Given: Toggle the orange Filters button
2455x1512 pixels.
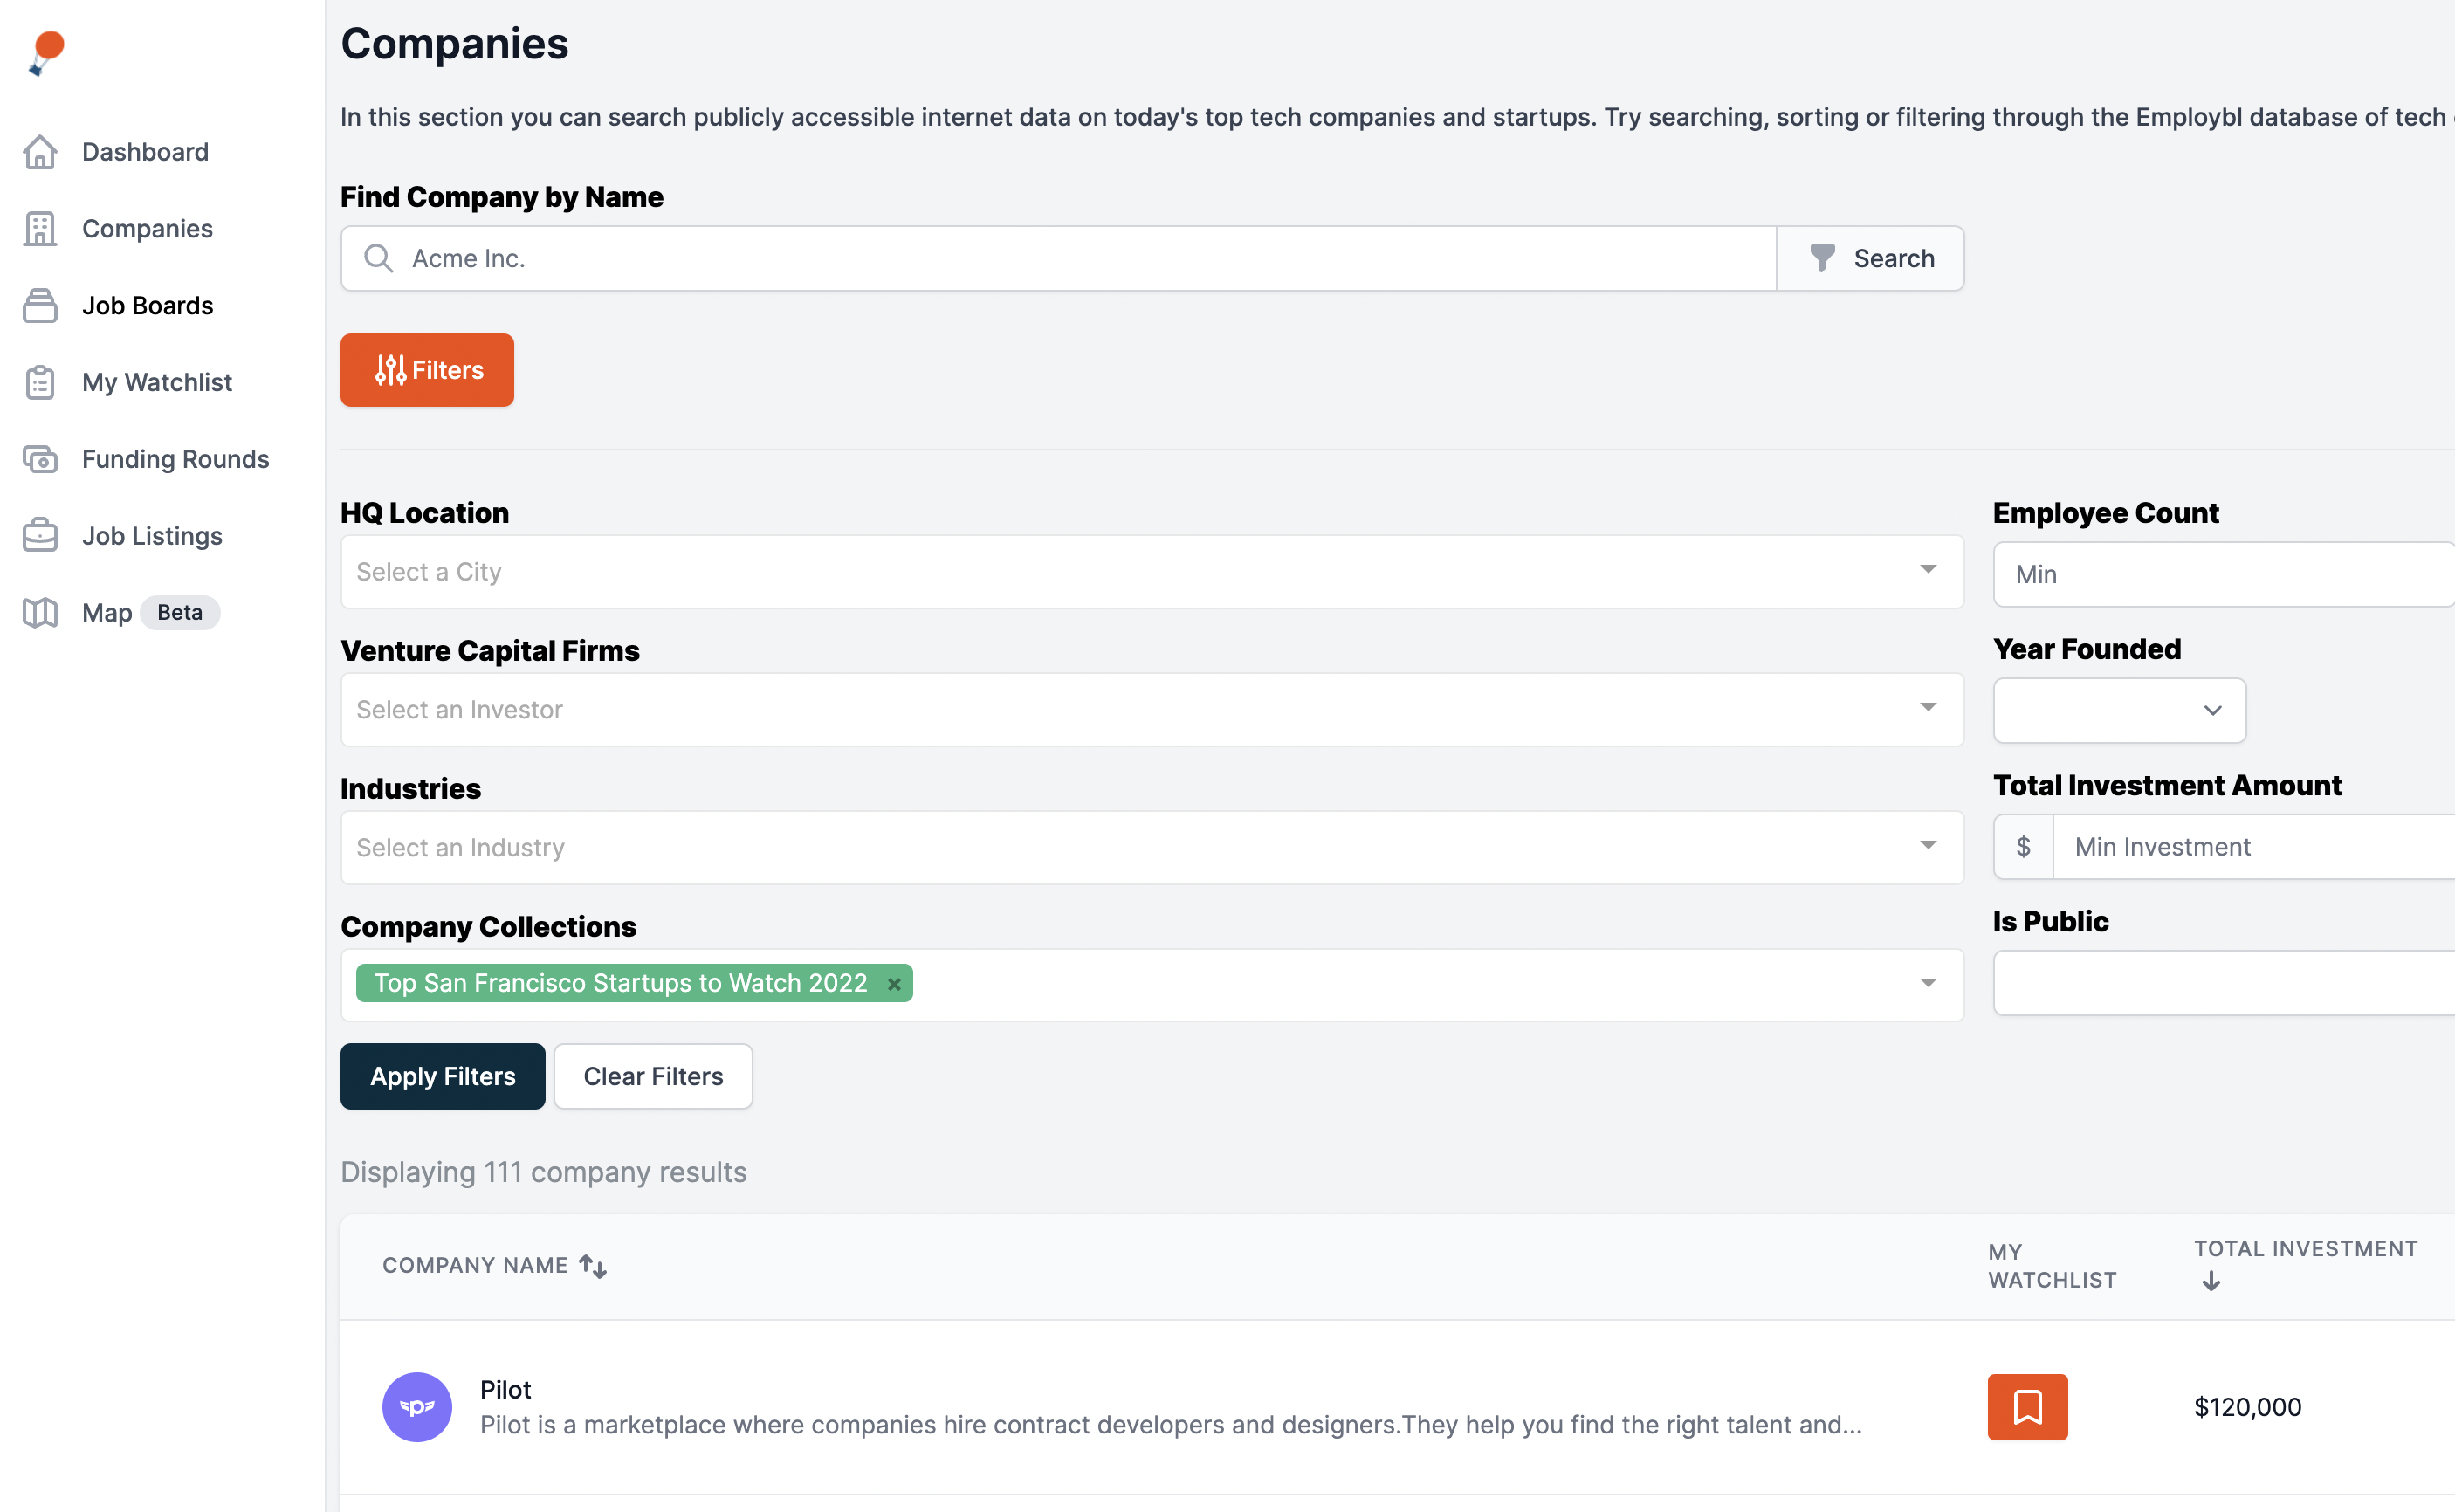Looking at the screenshot, I should tap(427, 370).
